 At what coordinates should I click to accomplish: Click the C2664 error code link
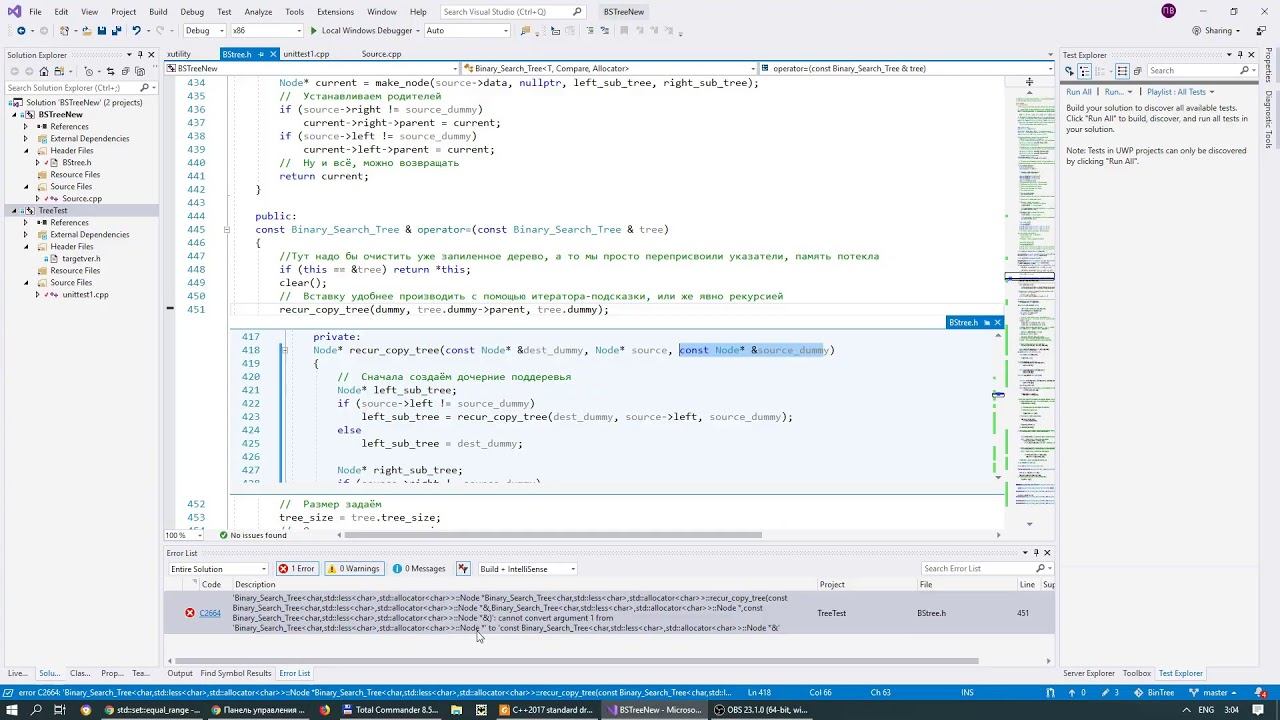tap(210, 613)
